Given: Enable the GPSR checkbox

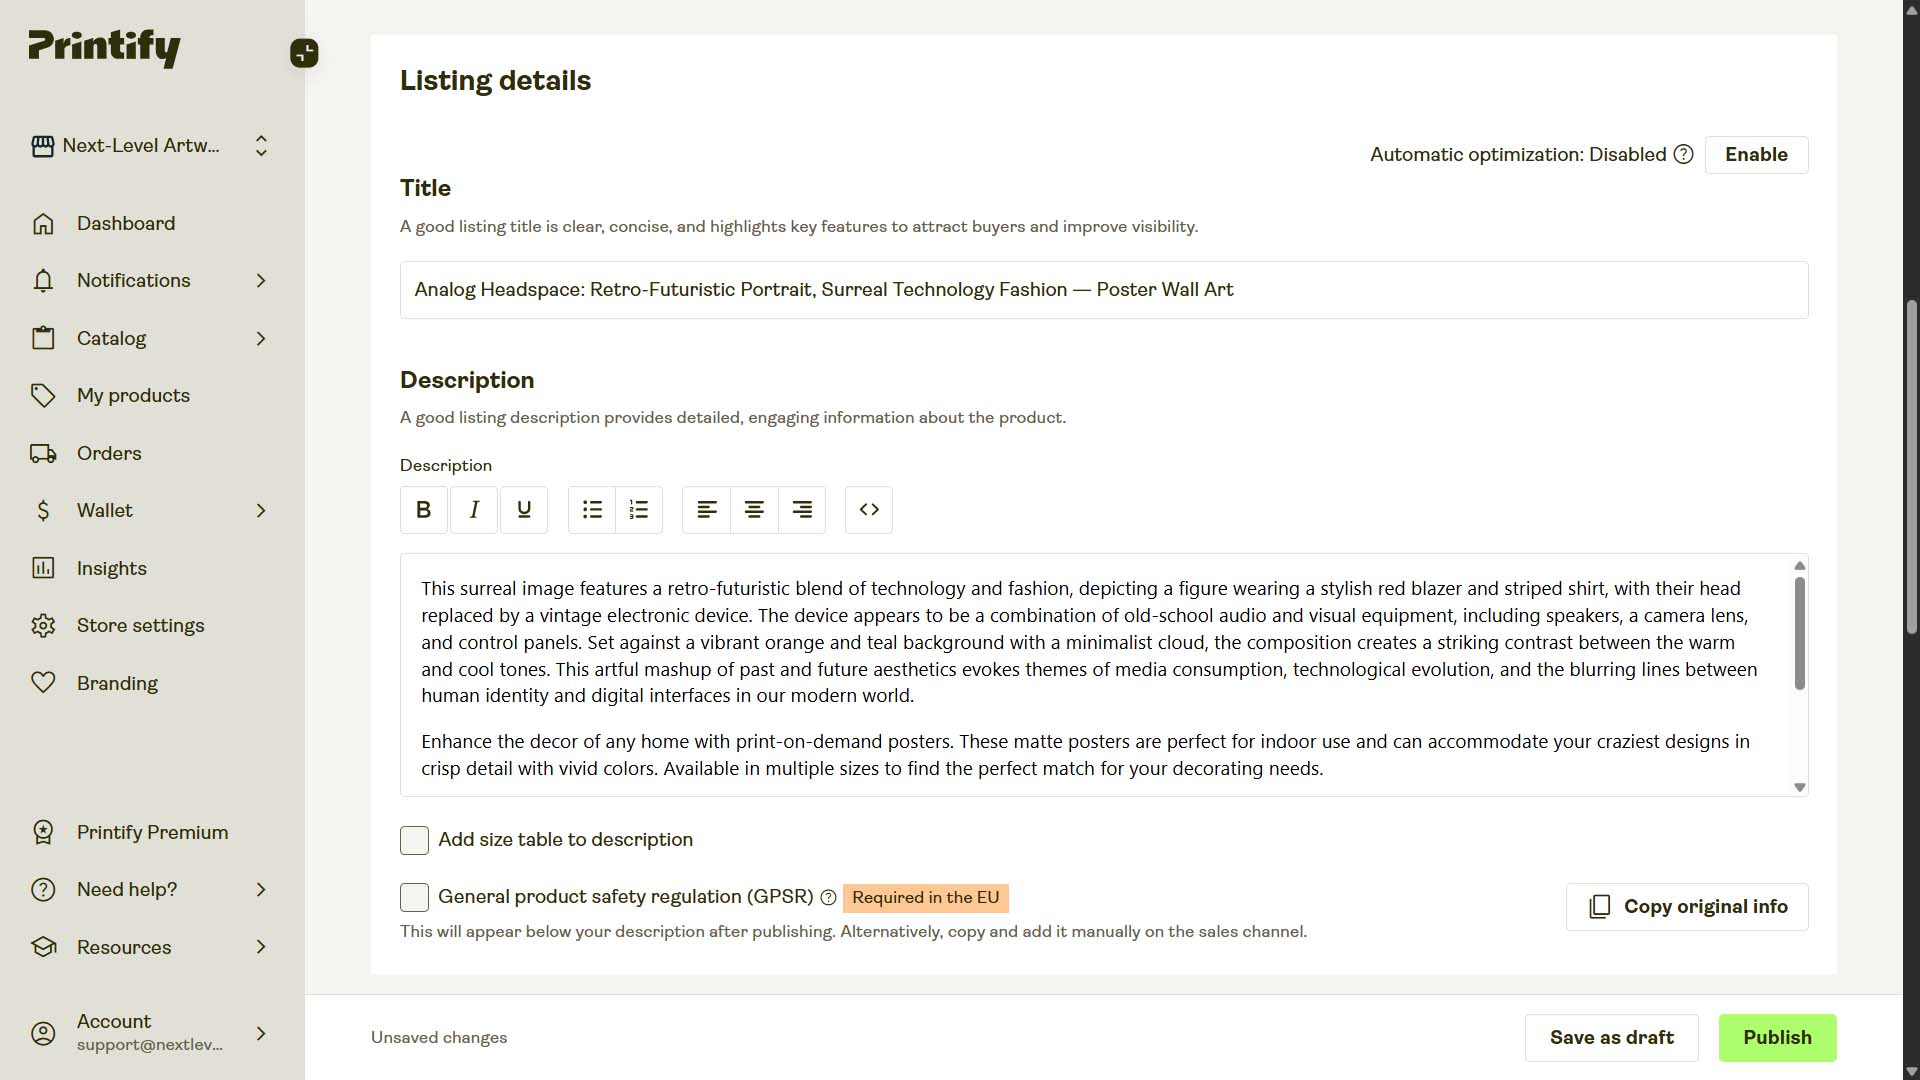Looking at the screenshot, I should coord(414,897).
